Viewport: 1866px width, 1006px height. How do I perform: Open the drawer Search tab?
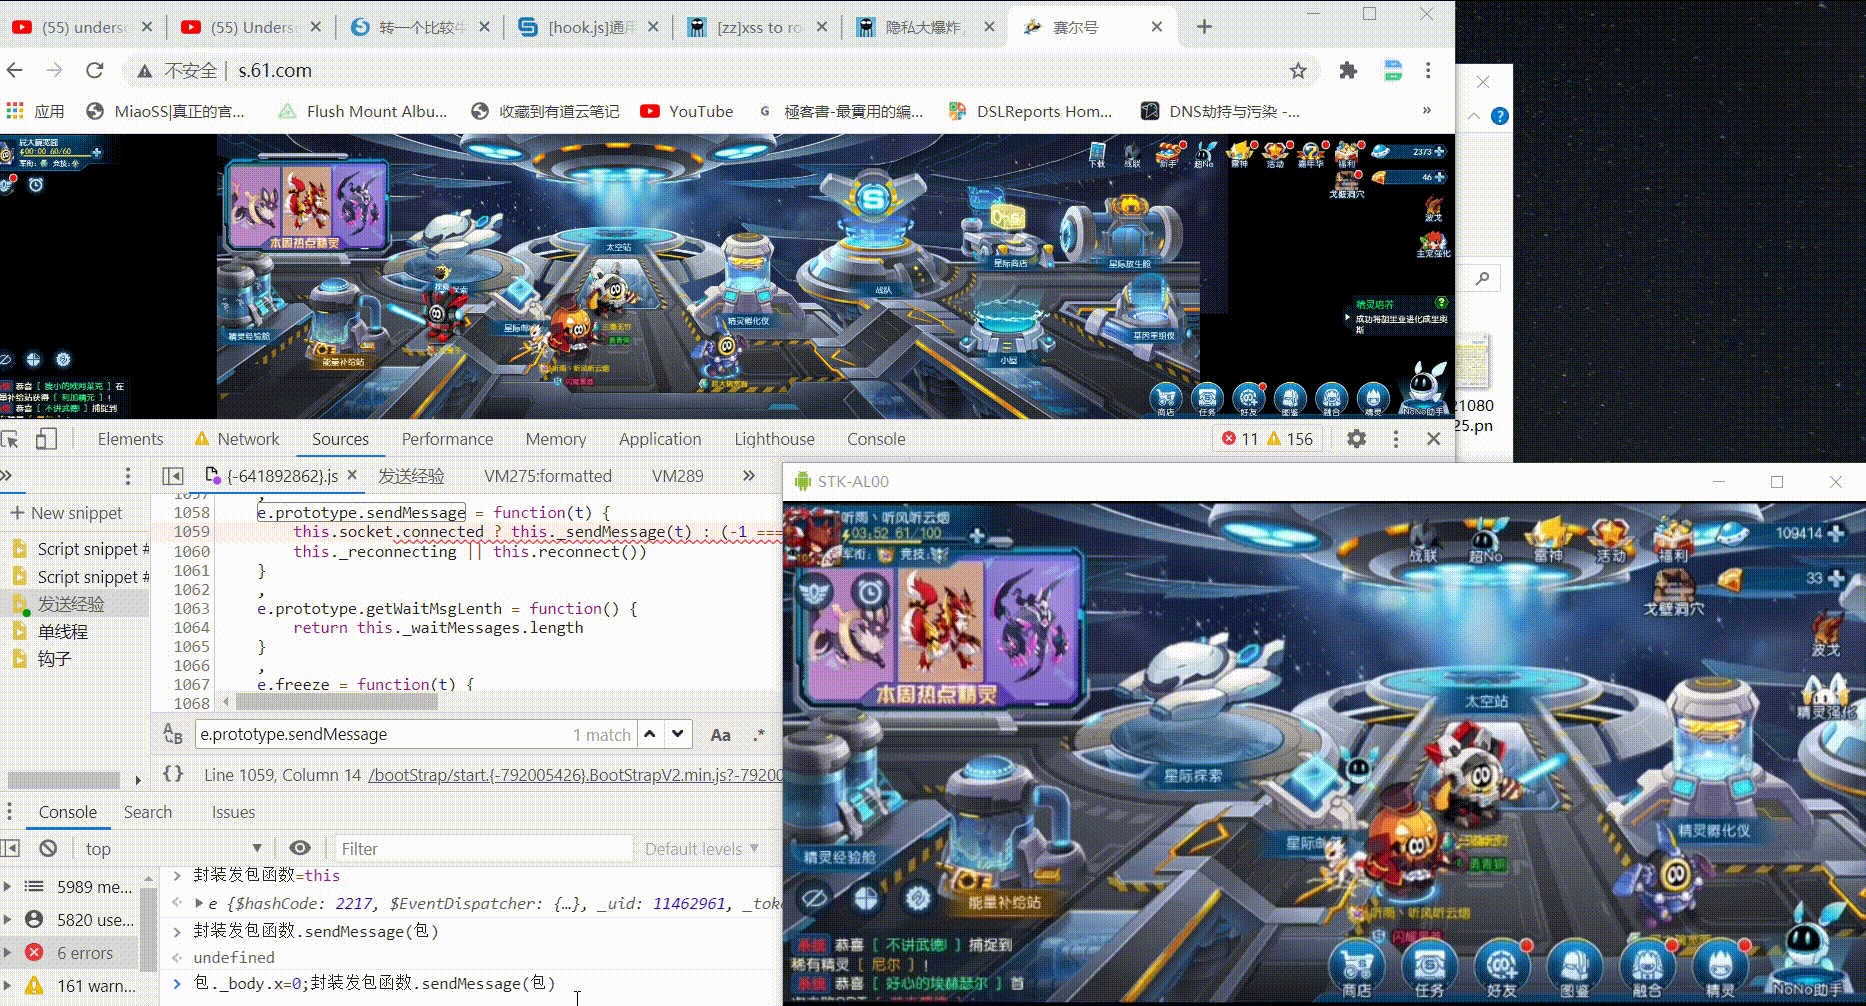(148, 812)
